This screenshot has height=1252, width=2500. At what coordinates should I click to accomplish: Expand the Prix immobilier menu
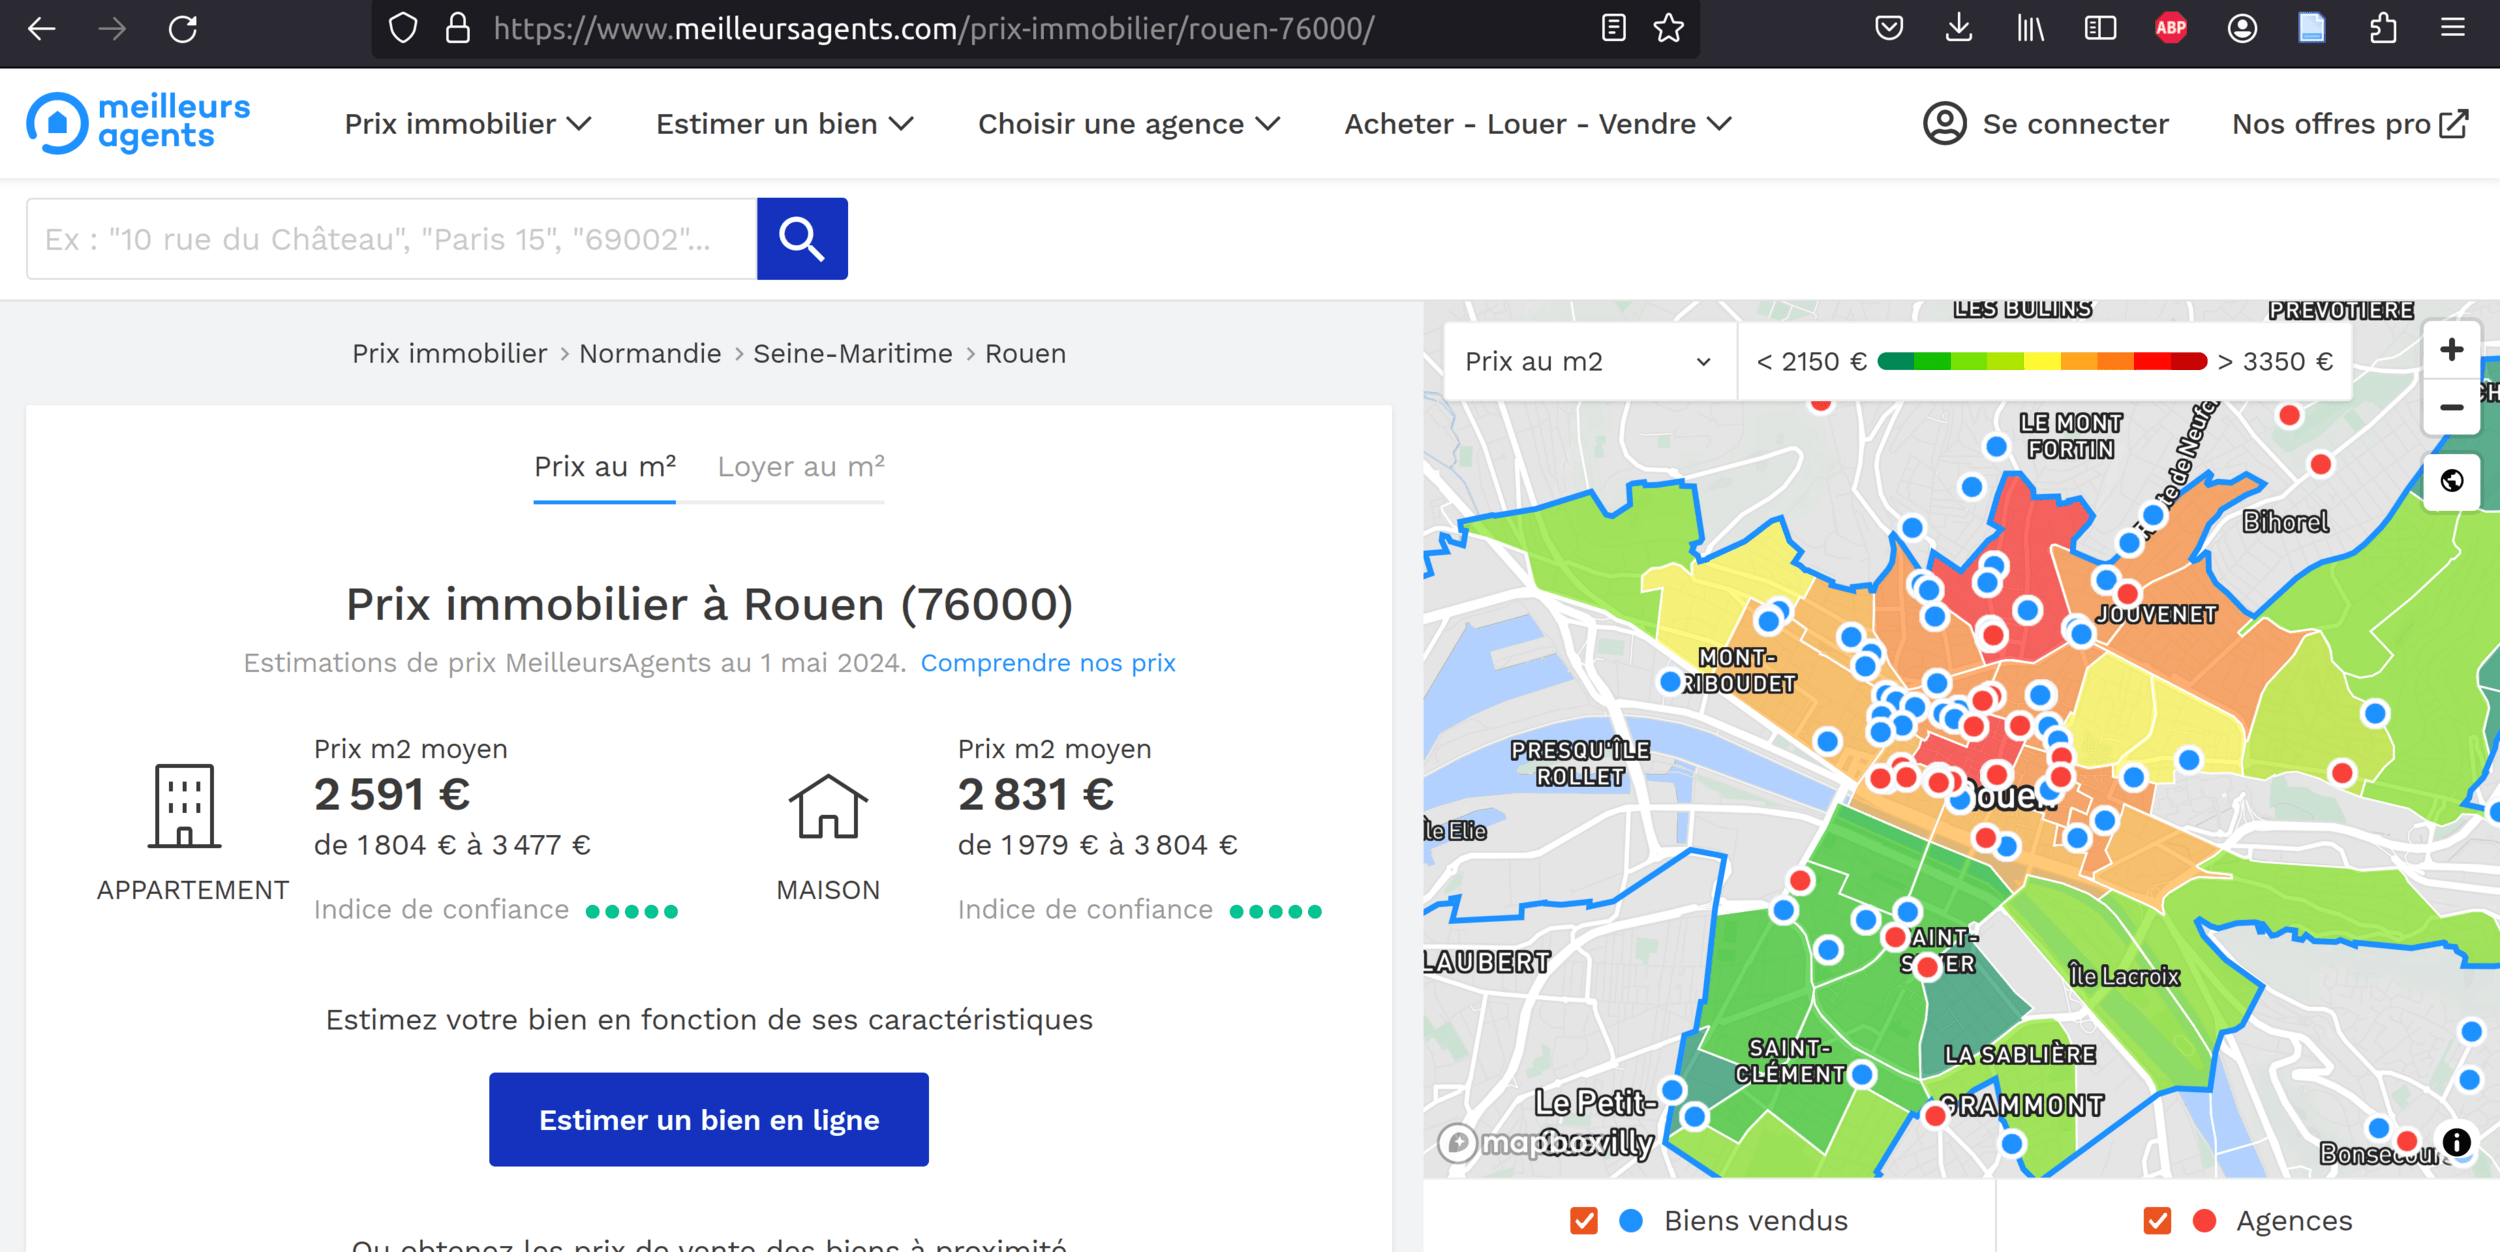[x=467, y=124]
